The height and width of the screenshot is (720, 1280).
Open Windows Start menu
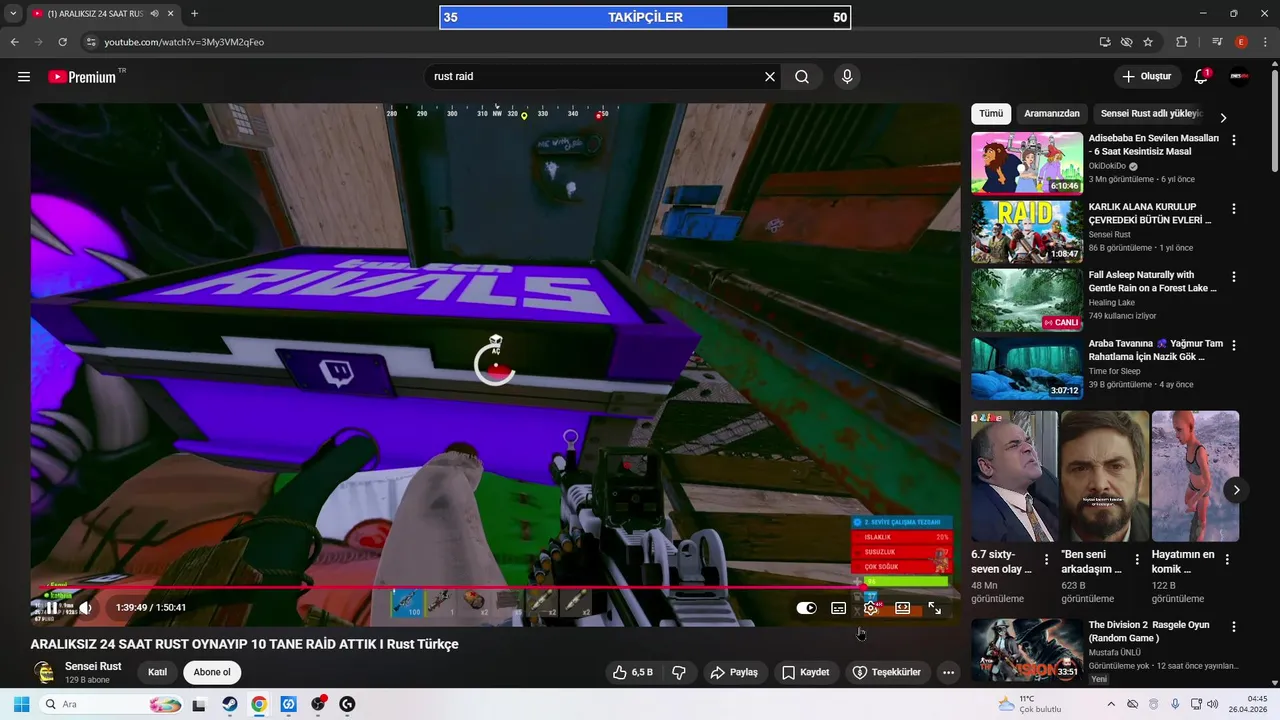point(21,704)
